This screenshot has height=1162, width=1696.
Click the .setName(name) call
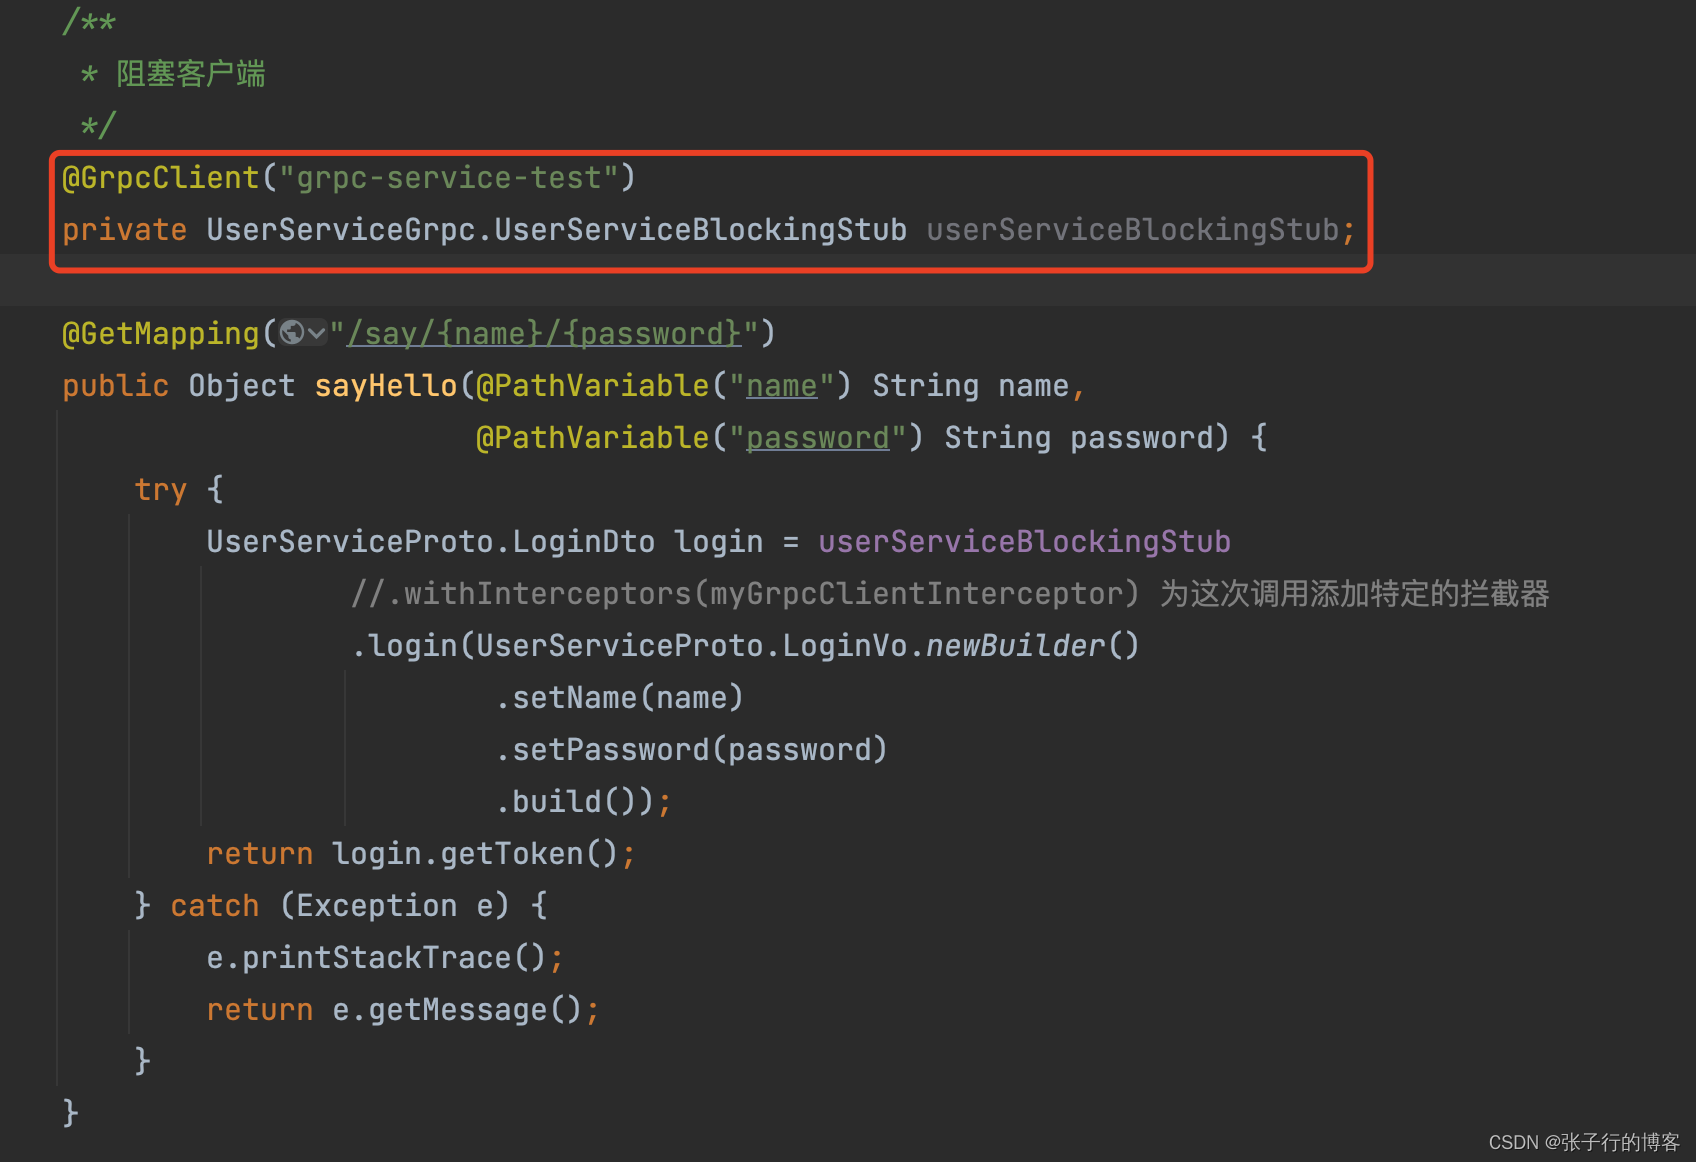click(619, 697)
